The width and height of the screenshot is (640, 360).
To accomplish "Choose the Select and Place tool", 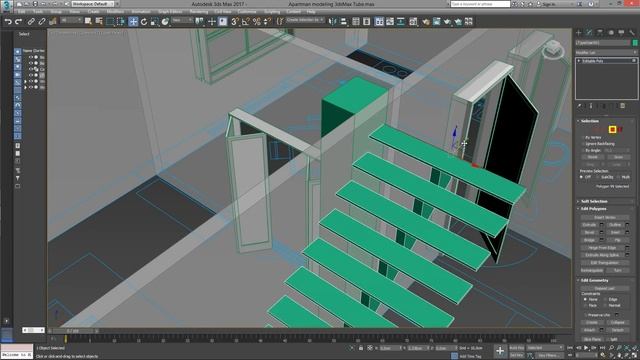I will coord(165,22).
